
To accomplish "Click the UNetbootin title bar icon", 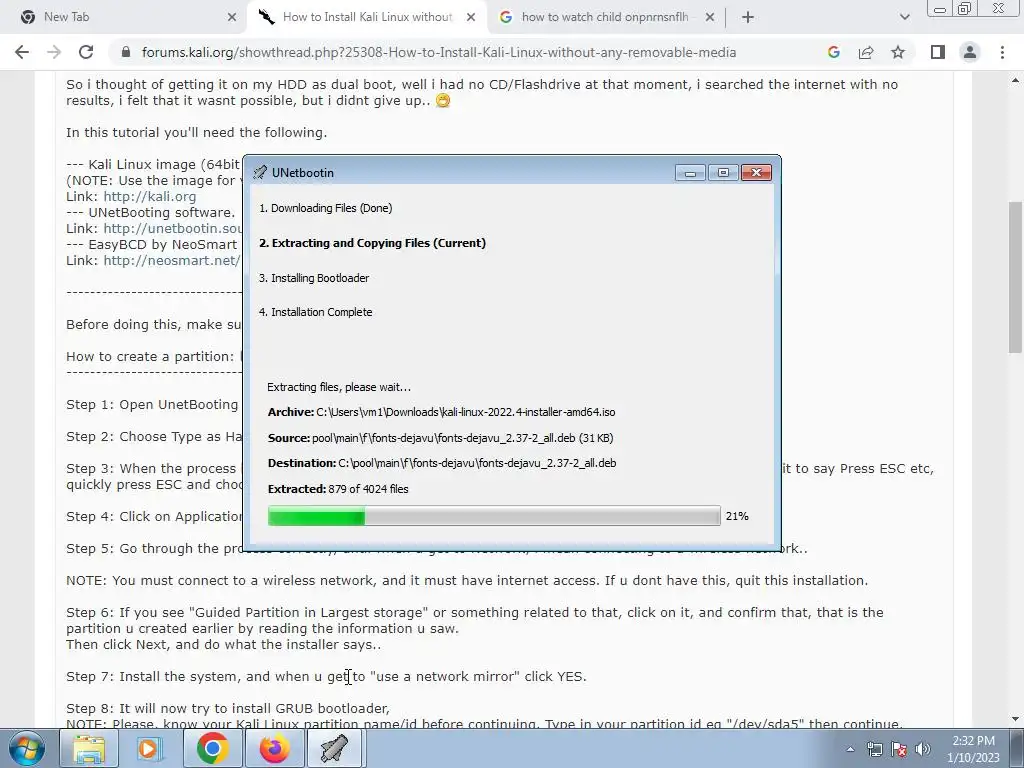I will [x=260, y=172].
